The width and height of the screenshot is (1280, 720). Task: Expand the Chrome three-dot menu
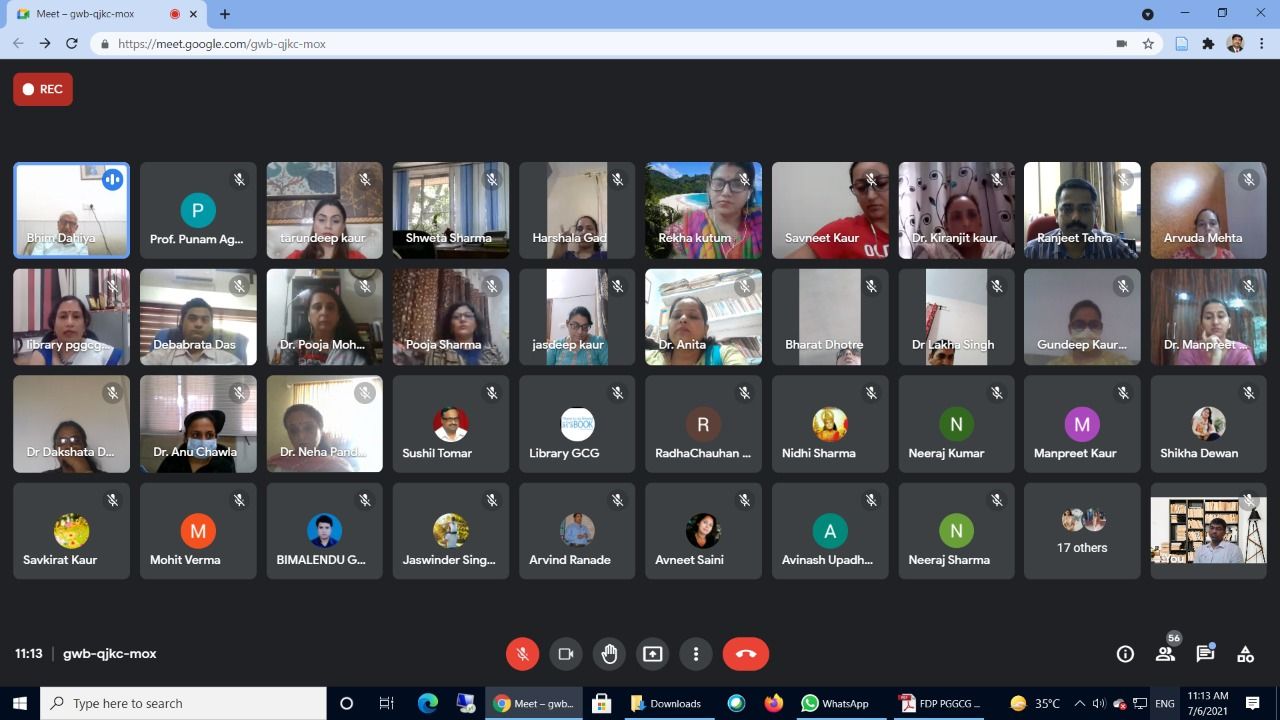(x=1263, y=44)
